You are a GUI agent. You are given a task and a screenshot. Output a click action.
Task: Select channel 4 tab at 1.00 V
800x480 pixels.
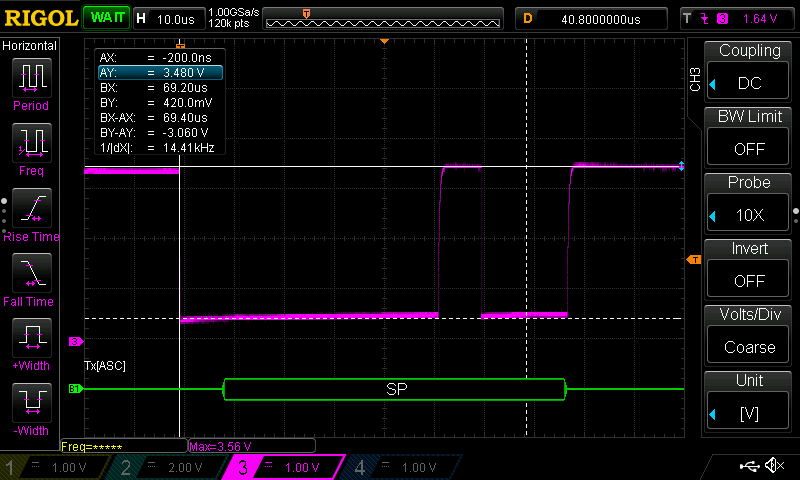click(x=403, y=467)
